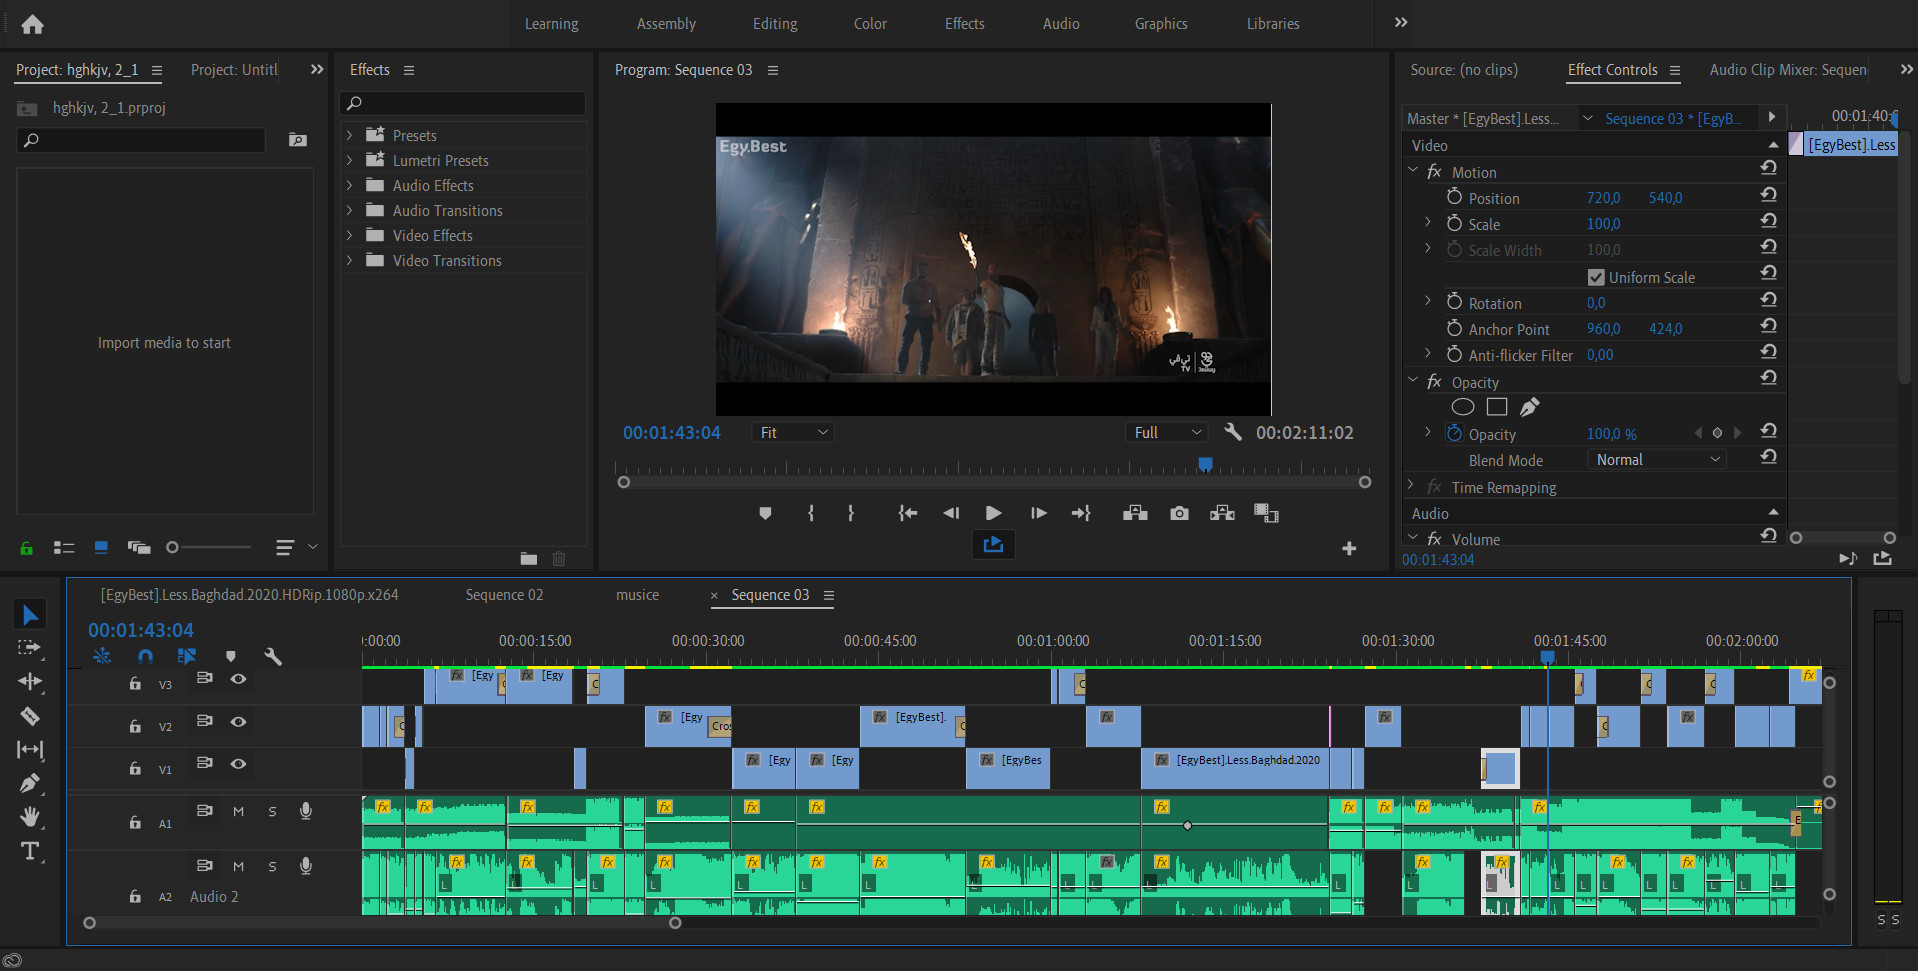Click the Opacity value 100,0 %
The height and width of the screenshot is (971, 1918).
[x=1611, y=434]
